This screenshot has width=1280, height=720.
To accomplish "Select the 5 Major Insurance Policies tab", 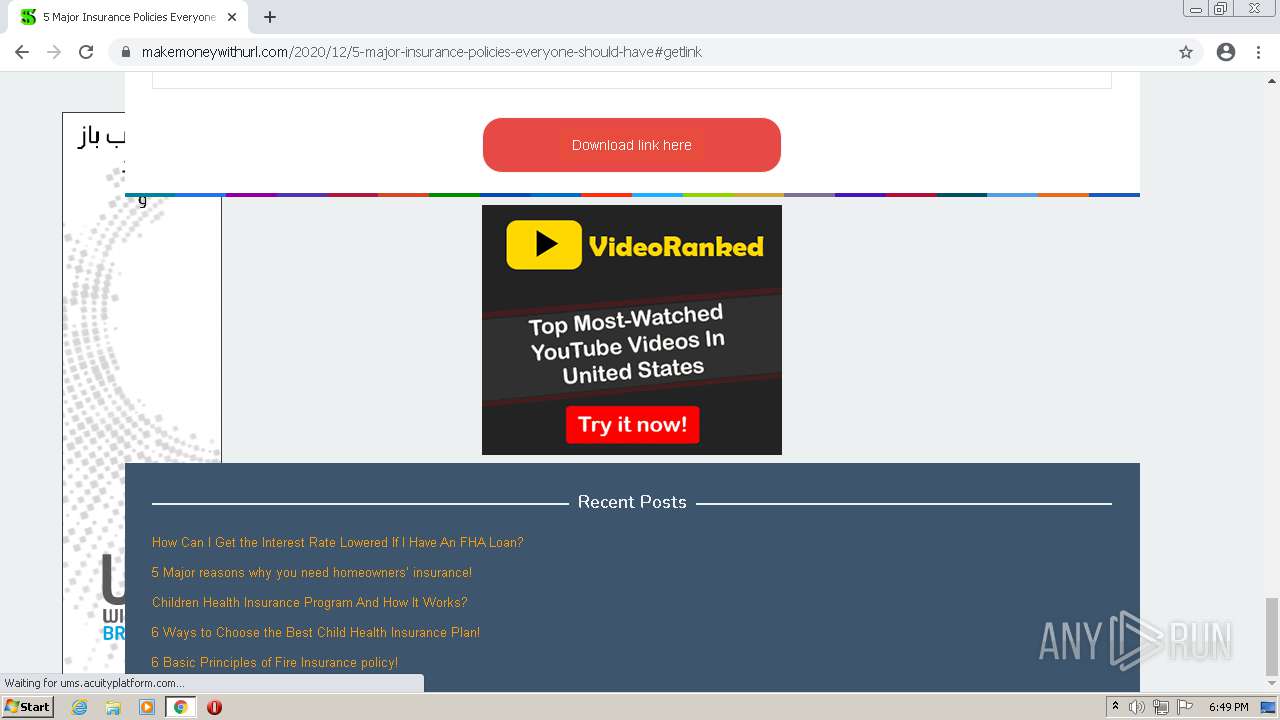I will (130, 17).
